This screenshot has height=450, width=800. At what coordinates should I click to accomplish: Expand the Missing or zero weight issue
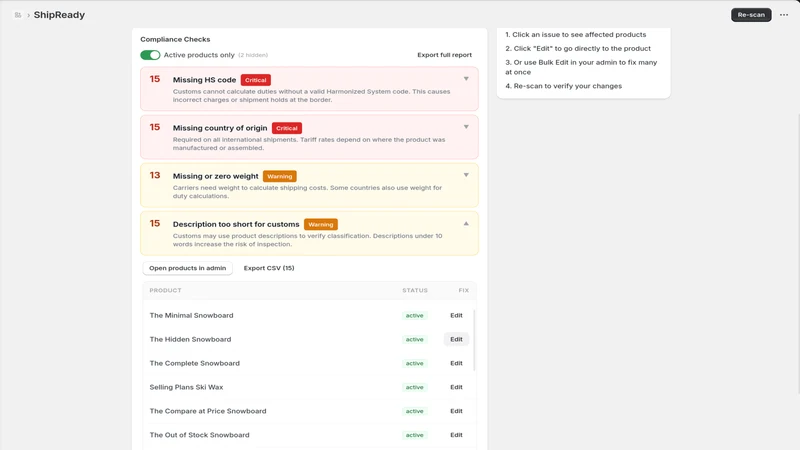click(466, 175)
